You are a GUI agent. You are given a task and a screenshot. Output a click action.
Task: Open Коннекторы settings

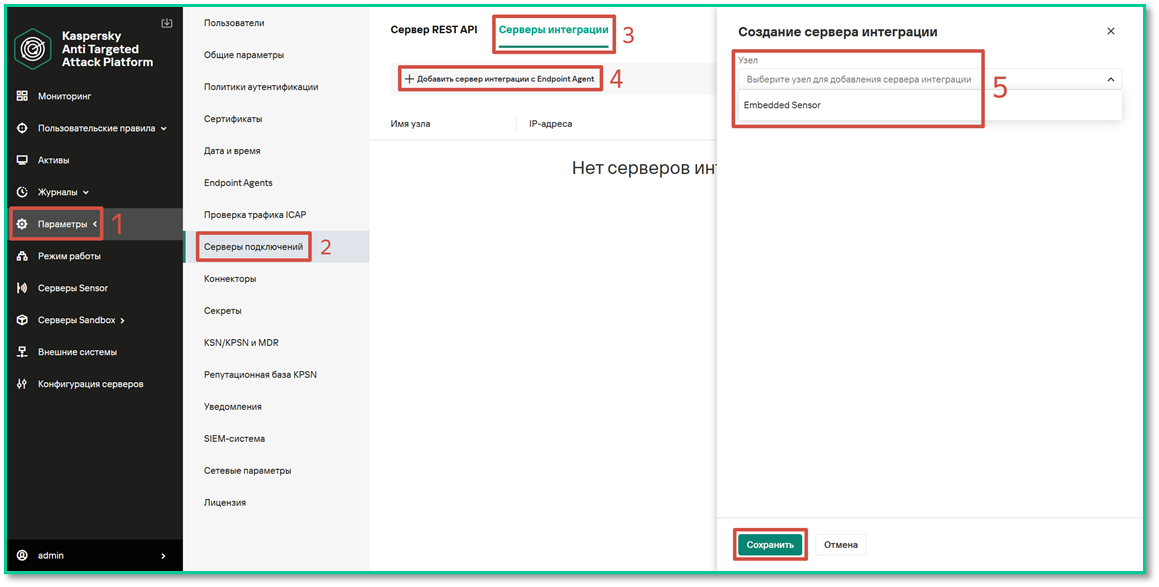click(230, 279)
